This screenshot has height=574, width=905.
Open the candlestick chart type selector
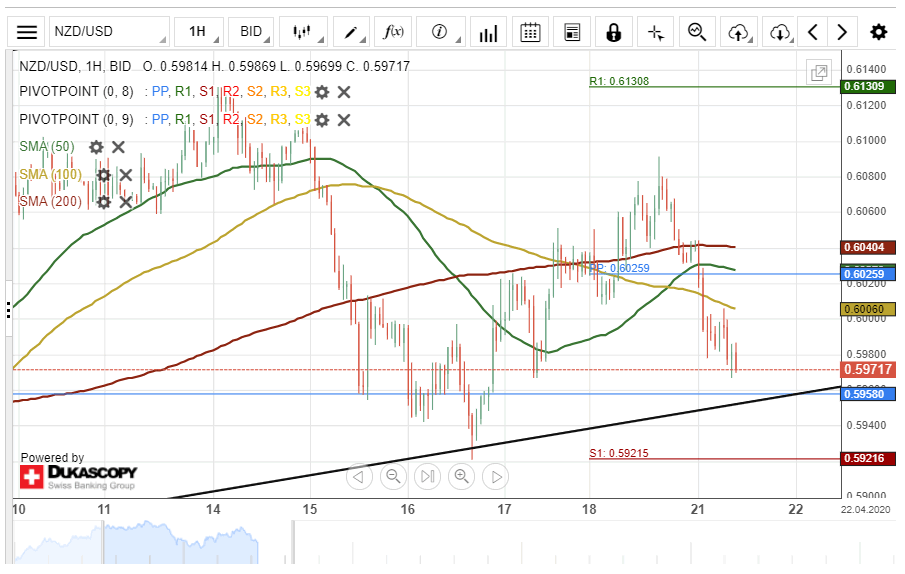tap(302, 32)
